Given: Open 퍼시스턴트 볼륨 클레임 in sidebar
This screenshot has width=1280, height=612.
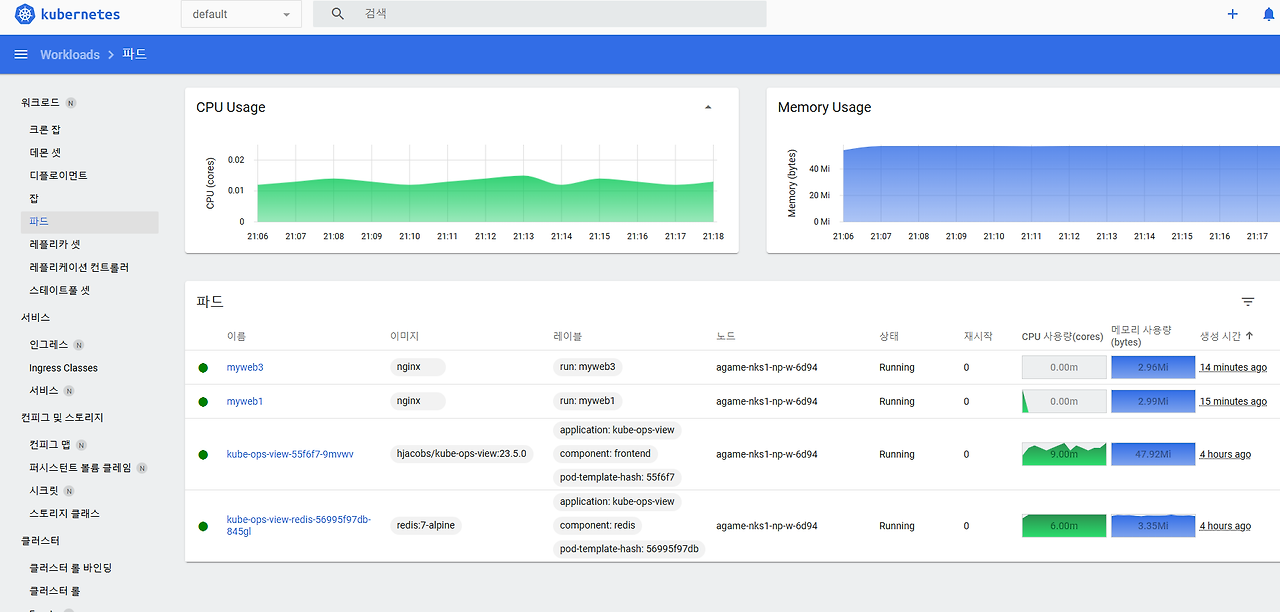Looking at the screenshot, I should point(80,468).
